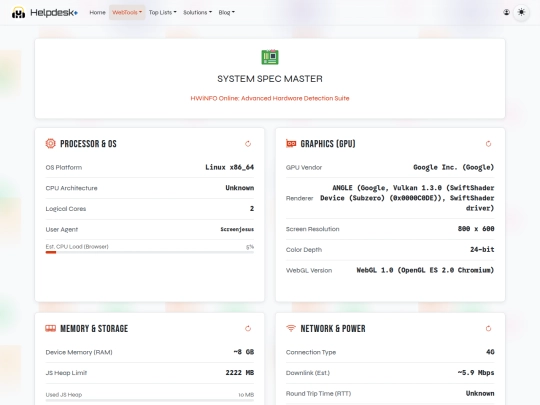Select the 4G connection type value
540x405 pixels.
(x=490, y=352)
